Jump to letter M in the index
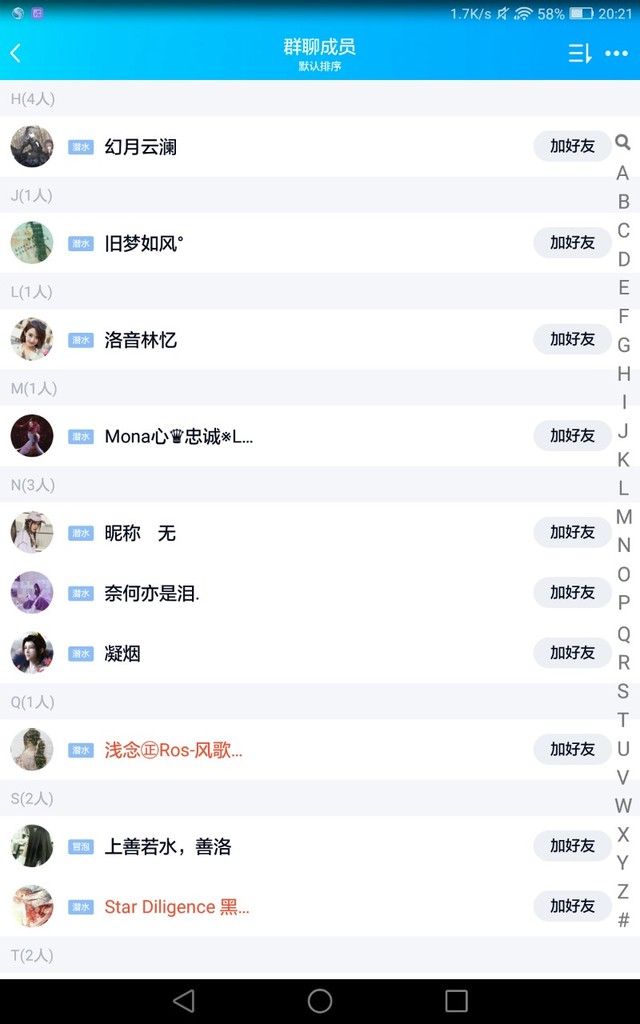The image size is (640, 1024). pos(623,517)
